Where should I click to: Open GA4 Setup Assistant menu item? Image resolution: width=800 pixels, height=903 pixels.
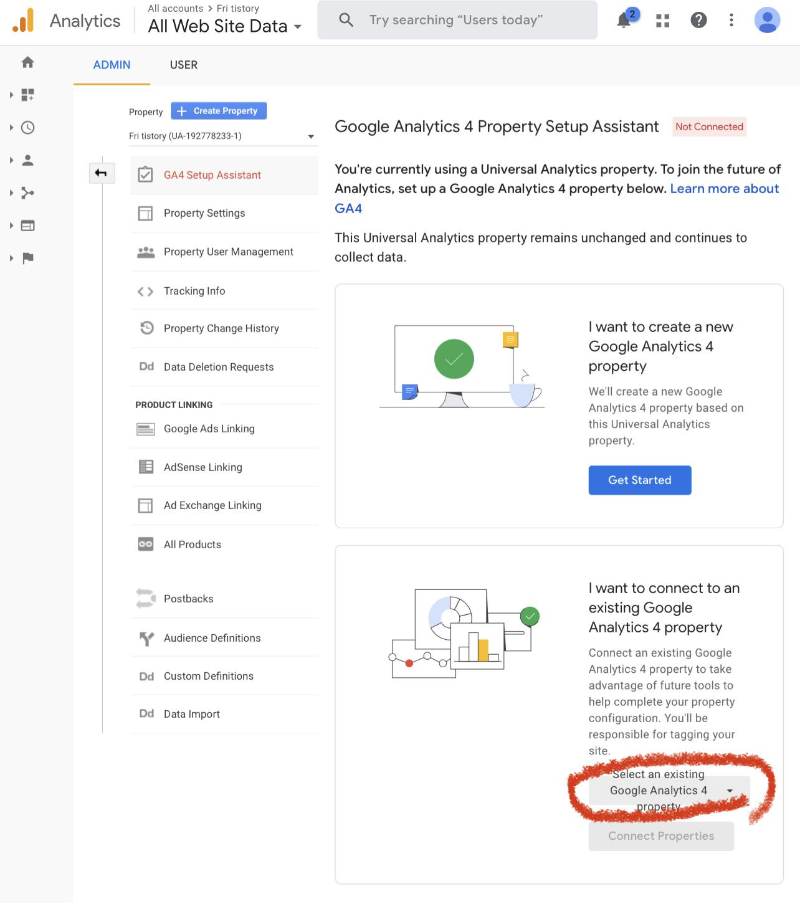[x=224, y=175]
